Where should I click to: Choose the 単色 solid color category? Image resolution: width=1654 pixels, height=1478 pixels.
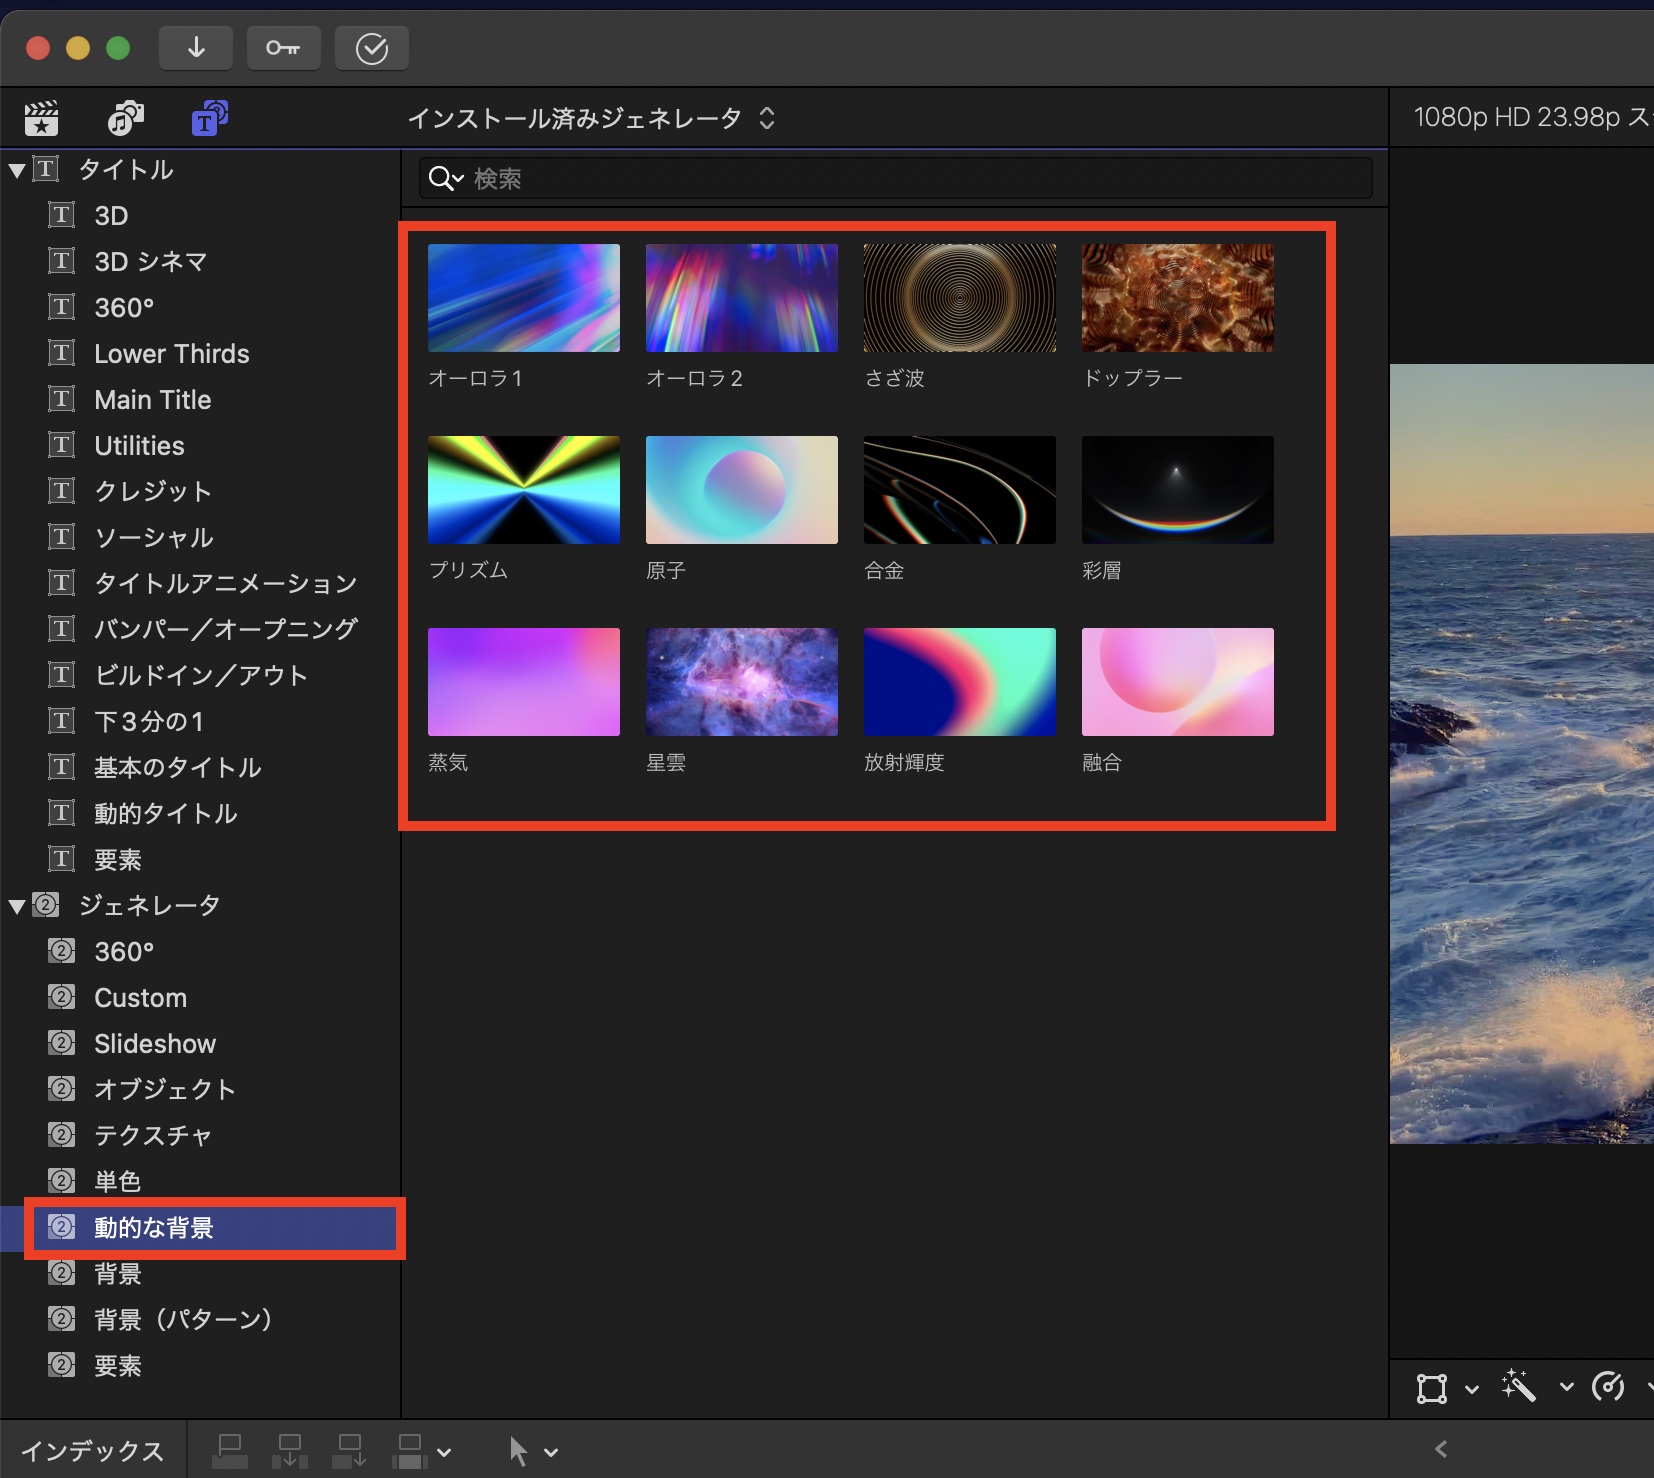117,1182
